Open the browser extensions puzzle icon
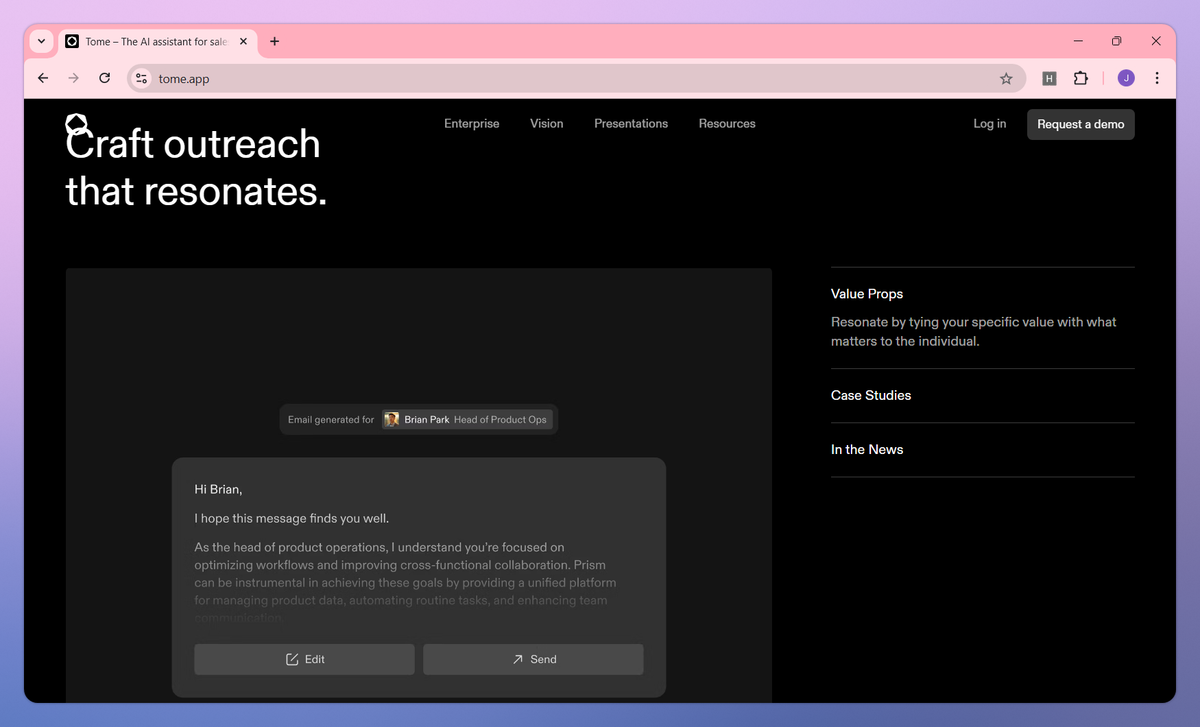This screenshot has height=727, width=1200. pyautogui.click(x=1081, y=78)
